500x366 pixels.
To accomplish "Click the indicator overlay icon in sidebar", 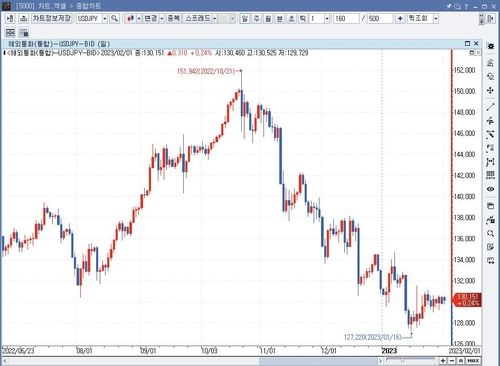I will (x=490, y=77).
